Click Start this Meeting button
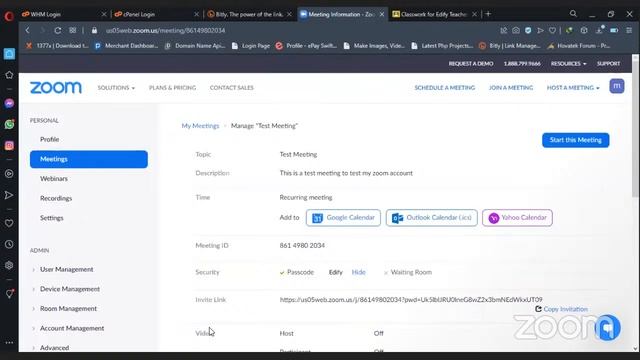The width and height of the screenshot is (640, 360). [x=576, y=140]
